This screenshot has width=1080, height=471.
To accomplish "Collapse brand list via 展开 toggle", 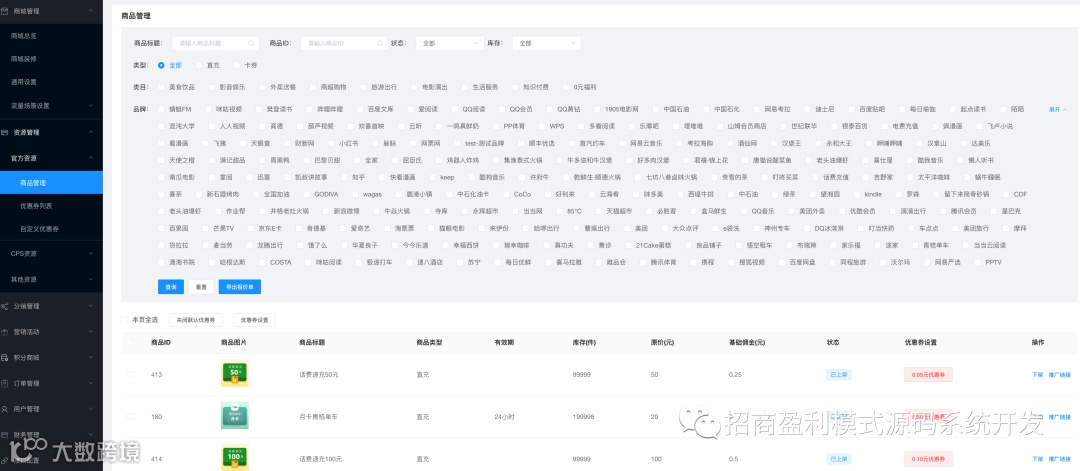I will pyautogui.click(x=1058, y=109).
